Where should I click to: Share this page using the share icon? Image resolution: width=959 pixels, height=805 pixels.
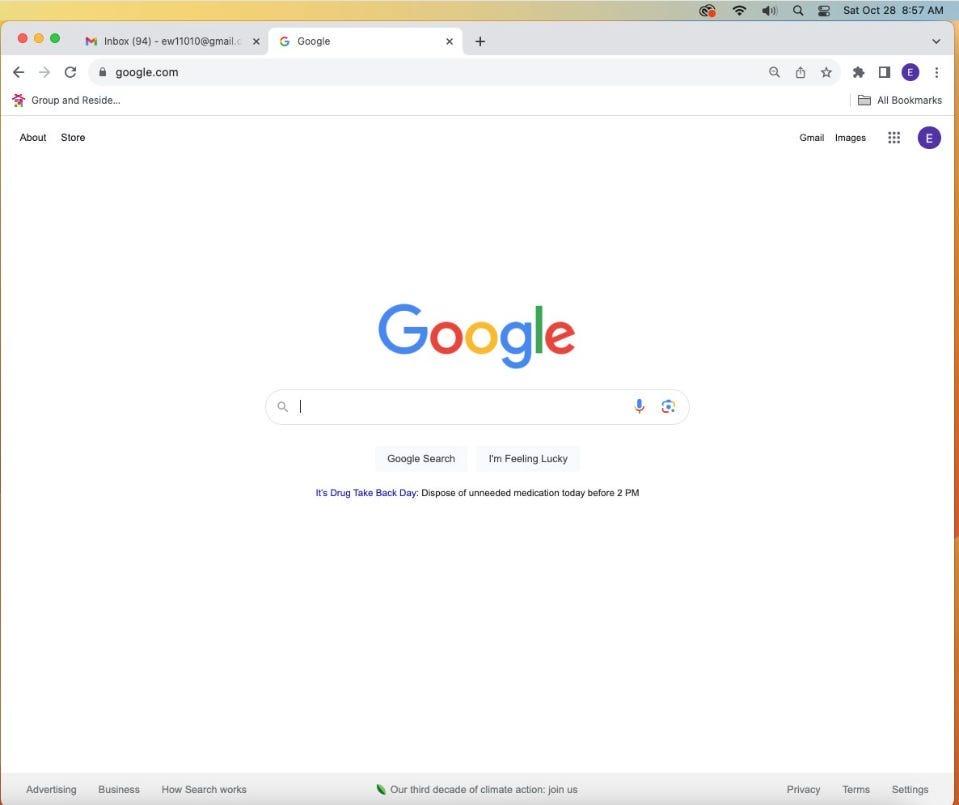[800, 72]
